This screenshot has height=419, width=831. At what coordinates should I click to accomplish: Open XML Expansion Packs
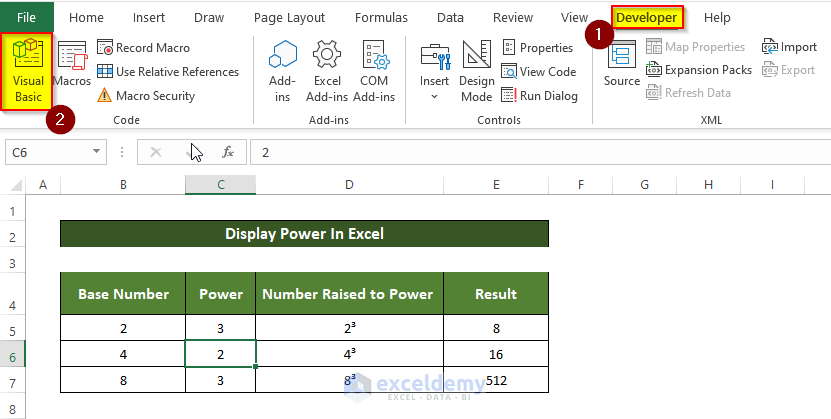[699, 70]
